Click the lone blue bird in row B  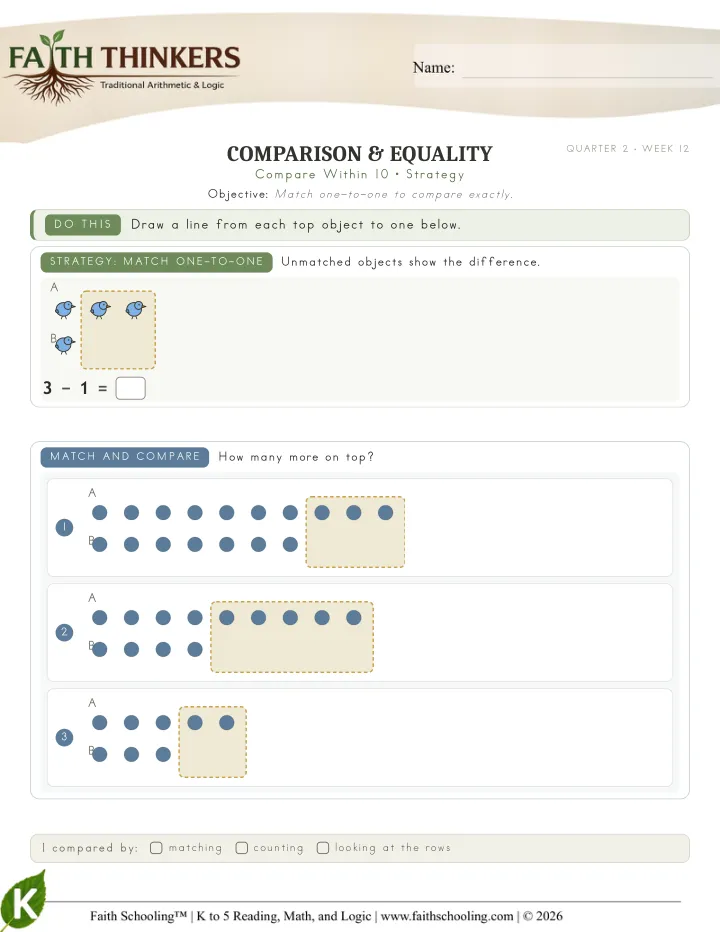pos(64,344)
